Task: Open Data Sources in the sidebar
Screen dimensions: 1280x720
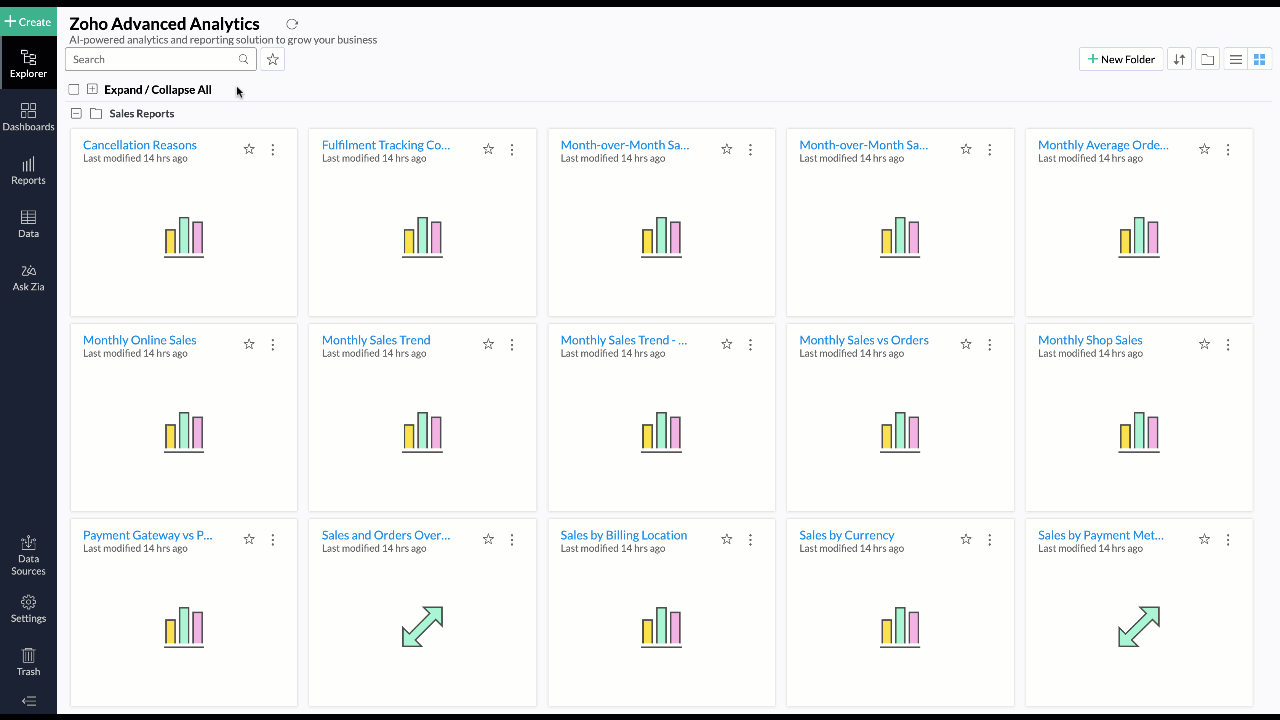Action: (28, 555)
